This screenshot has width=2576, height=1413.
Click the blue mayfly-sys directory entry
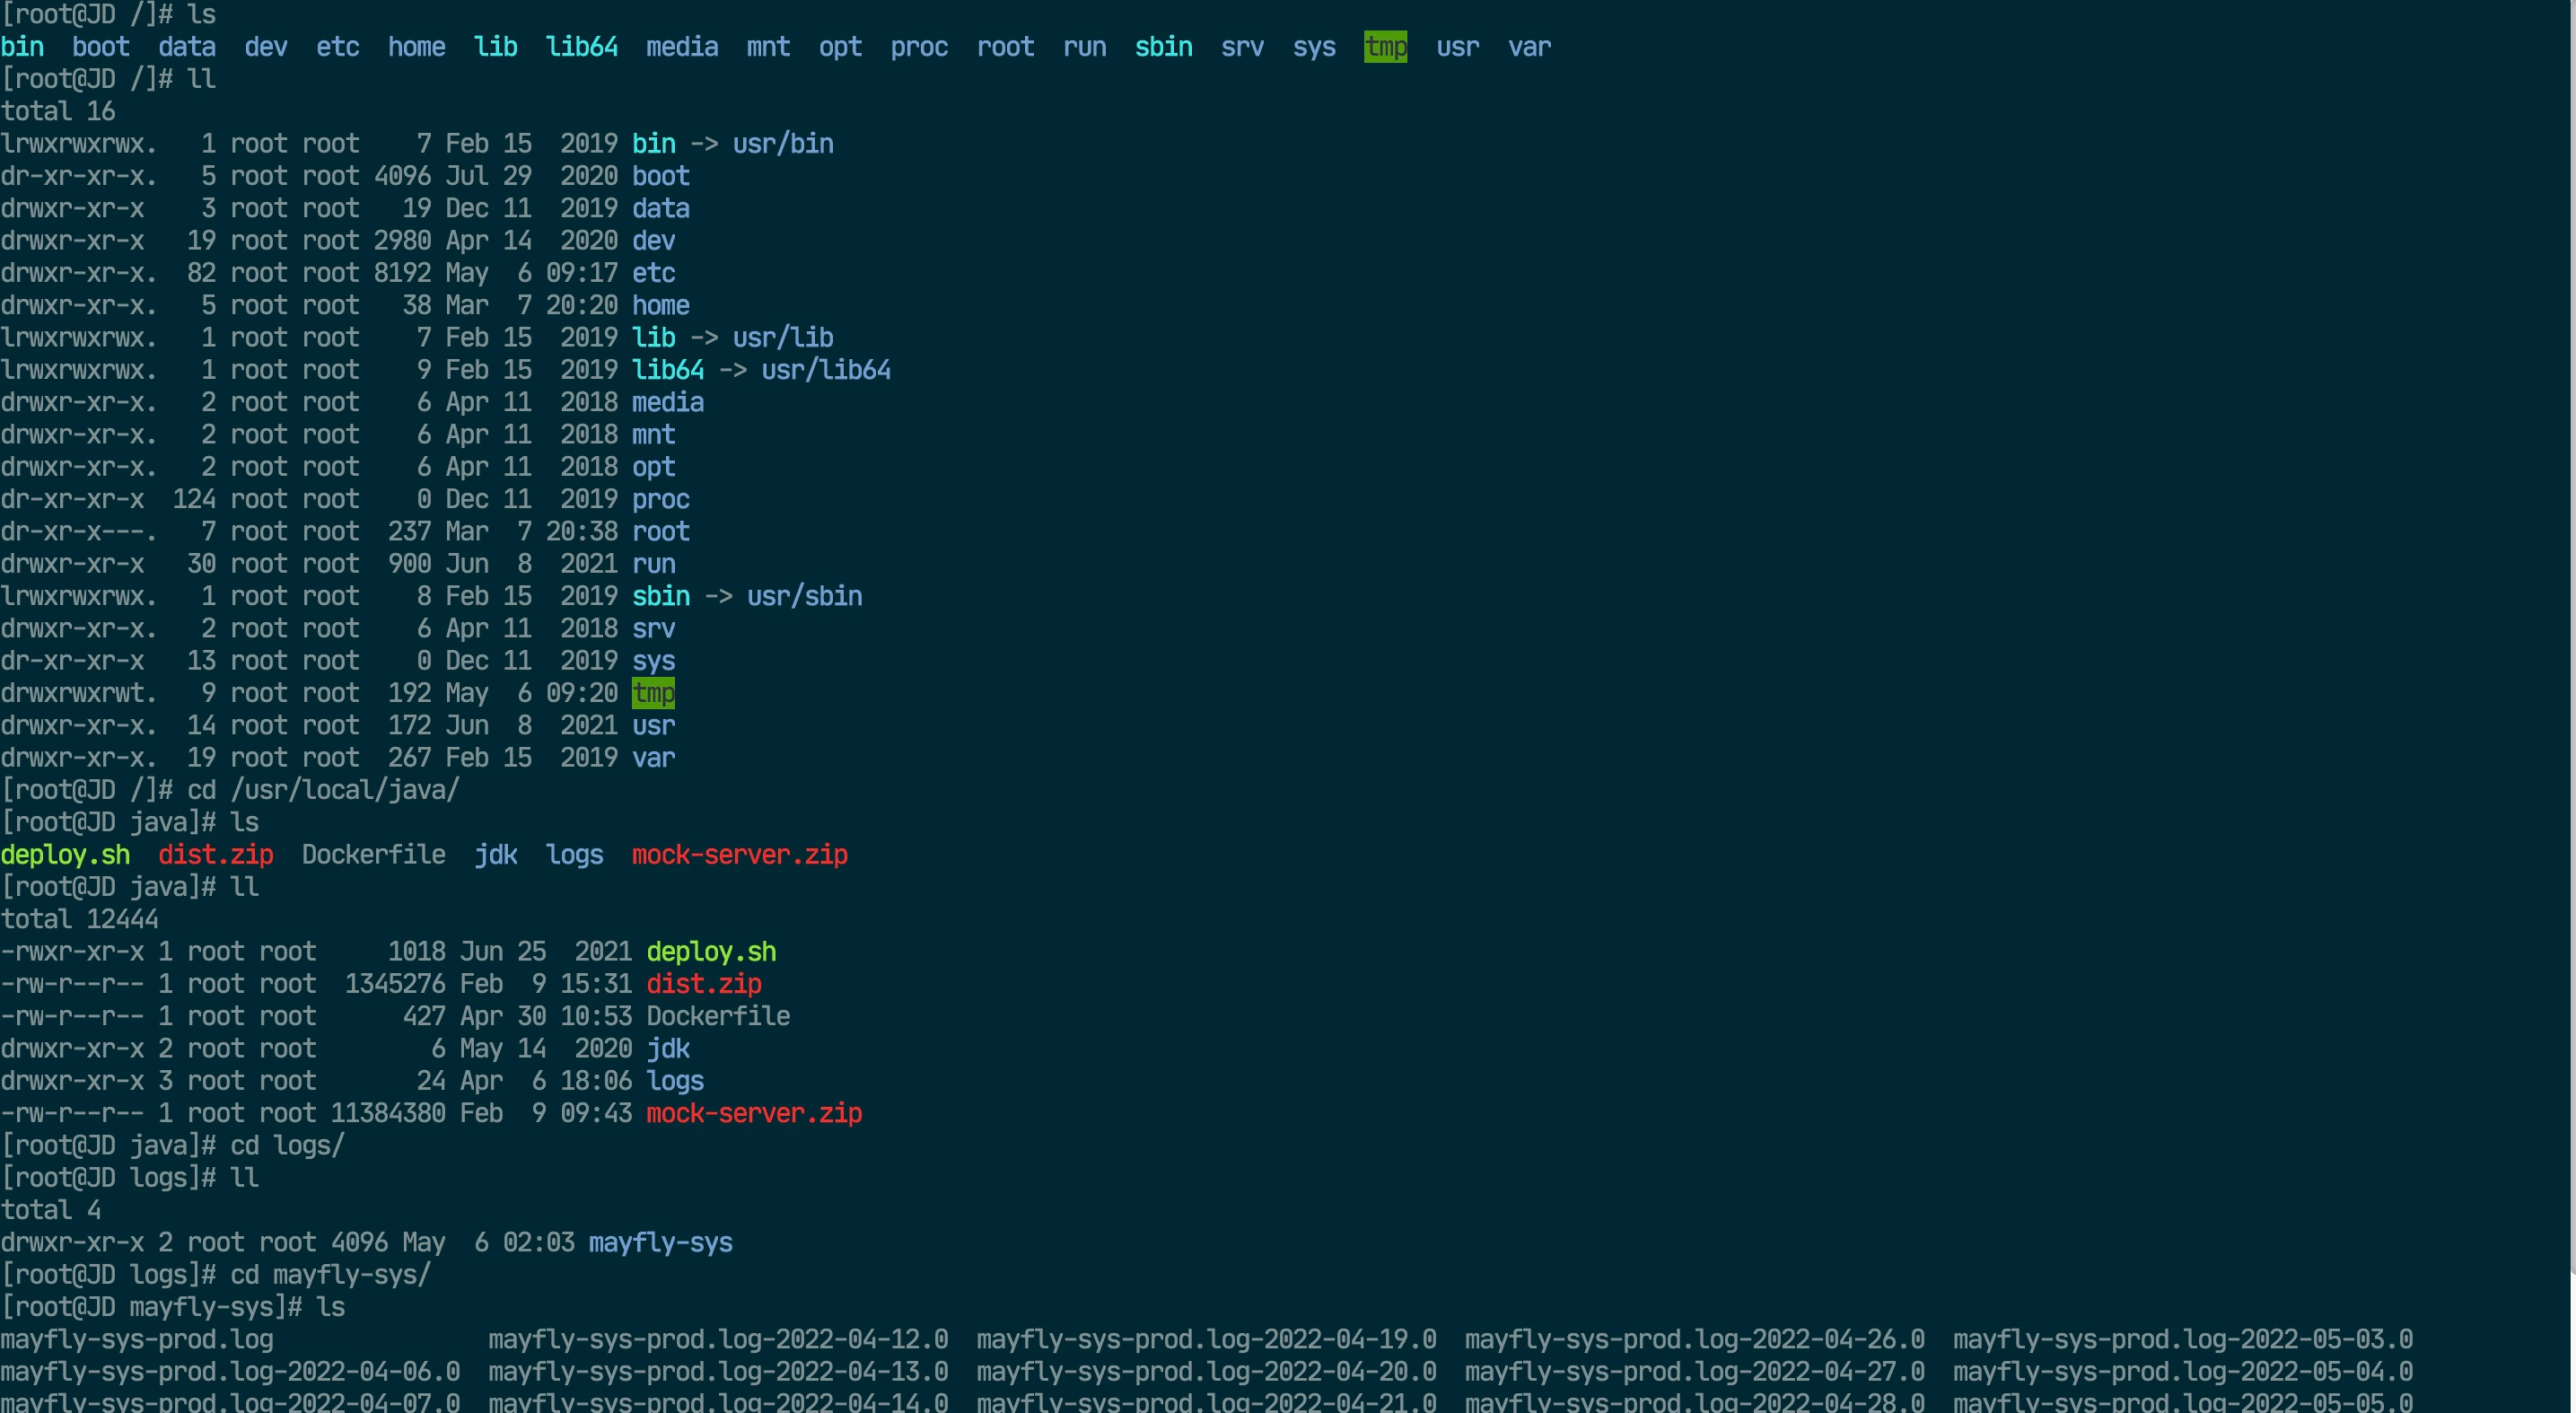point(660,1242)
